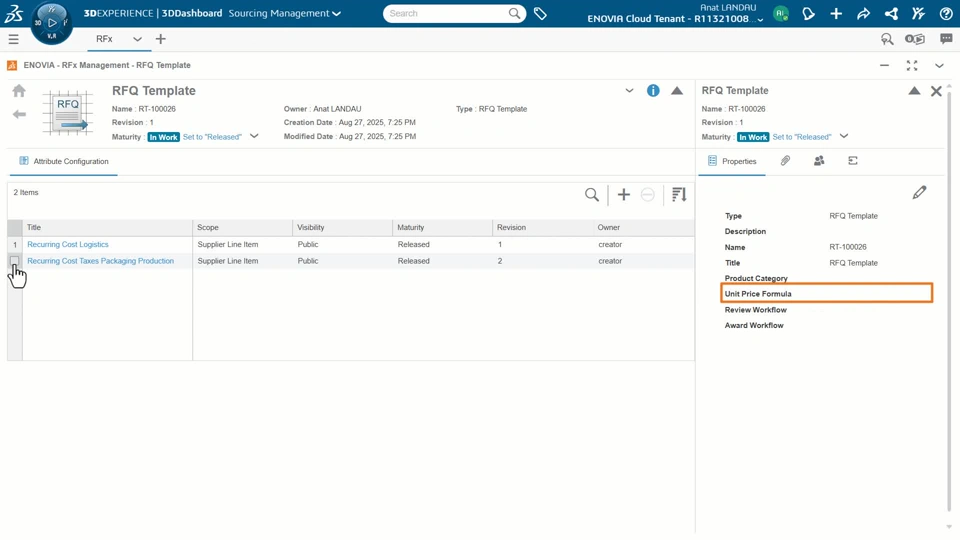This screenshot has height=540, width=960.
Task: Expand the ENOVIA Cloud Tenant dropdown
Action: (x=760, y=20)
